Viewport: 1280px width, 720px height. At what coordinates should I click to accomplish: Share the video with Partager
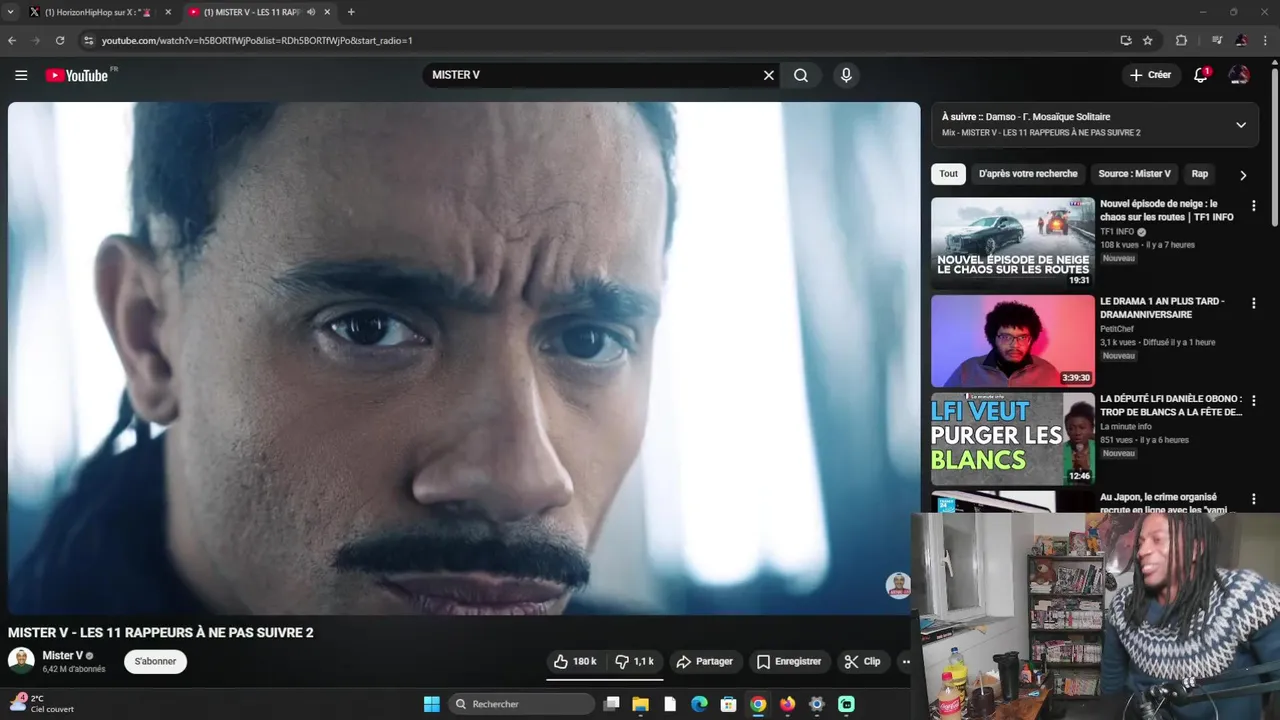(x=704, y=661)
